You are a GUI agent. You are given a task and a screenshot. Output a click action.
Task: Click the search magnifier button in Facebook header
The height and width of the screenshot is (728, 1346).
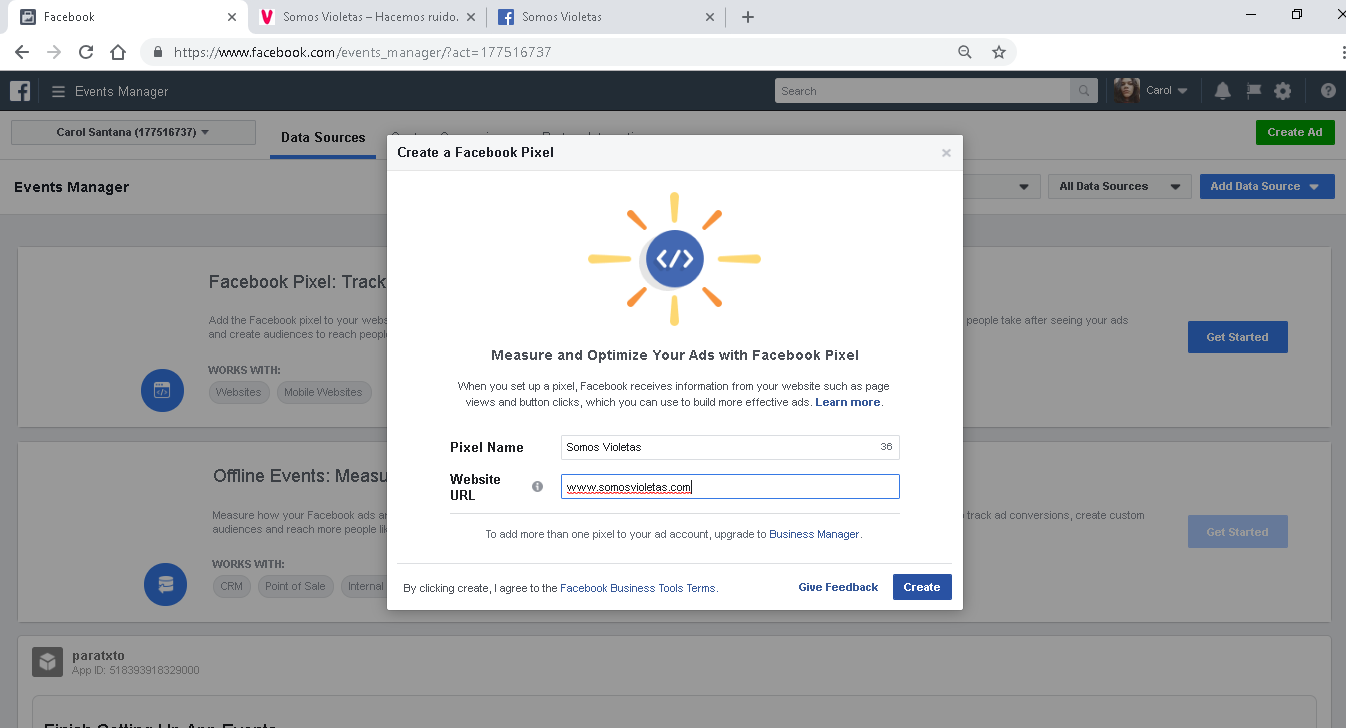pyautogui.click(x=1083, y=91)
